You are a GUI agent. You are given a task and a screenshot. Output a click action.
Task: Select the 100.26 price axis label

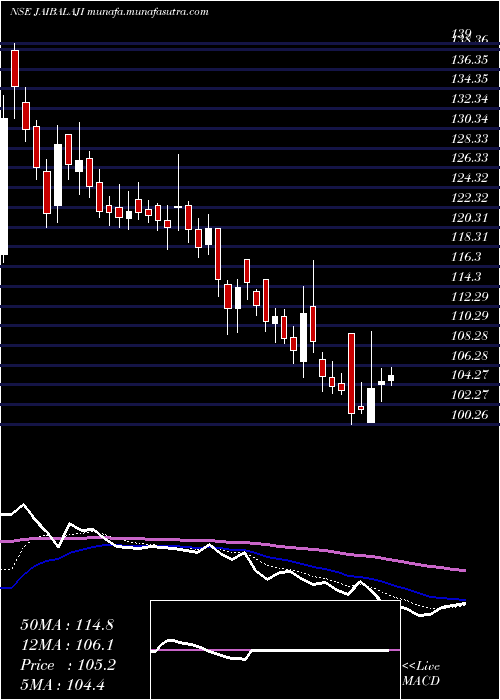coord(469,415)
